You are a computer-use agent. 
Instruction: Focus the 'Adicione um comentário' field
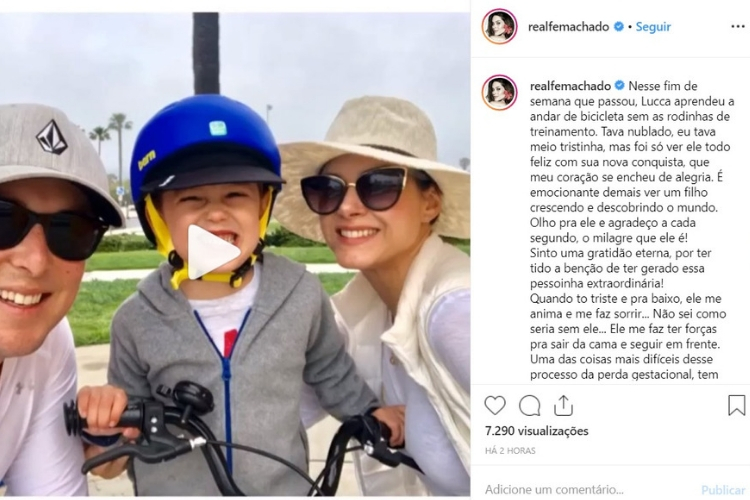click(588, 489)
